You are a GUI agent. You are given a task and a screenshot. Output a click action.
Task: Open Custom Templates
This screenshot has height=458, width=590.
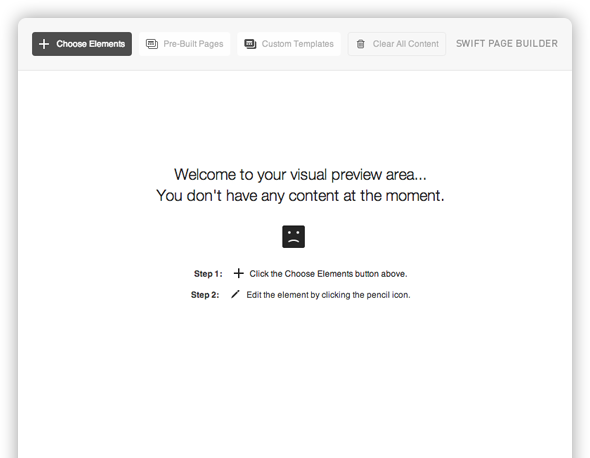[289, 44]
